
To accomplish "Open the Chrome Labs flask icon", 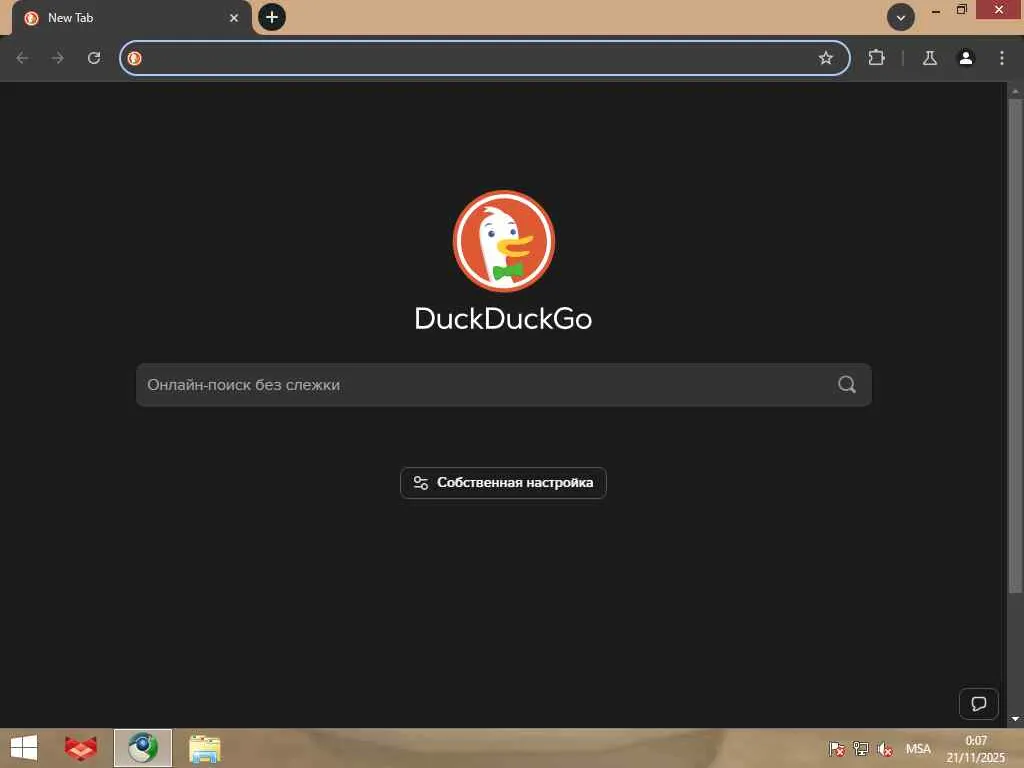I will 930,58.
